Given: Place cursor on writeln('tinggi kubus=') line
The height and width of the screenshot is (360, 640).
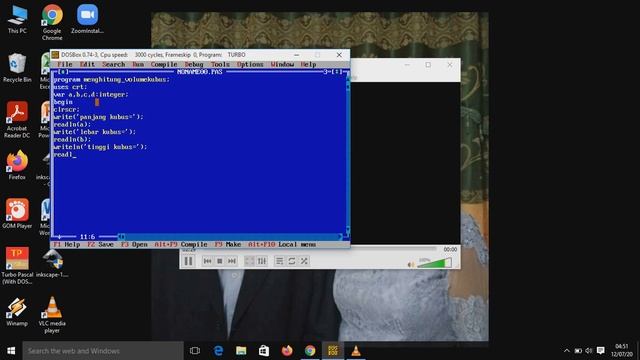Looking at the screenshot, I should tap(100, 147).
